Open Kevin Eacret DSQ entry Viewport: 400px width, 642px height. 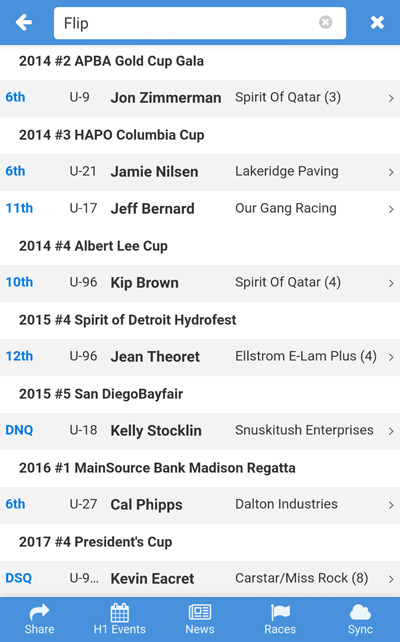pos(200,579)
